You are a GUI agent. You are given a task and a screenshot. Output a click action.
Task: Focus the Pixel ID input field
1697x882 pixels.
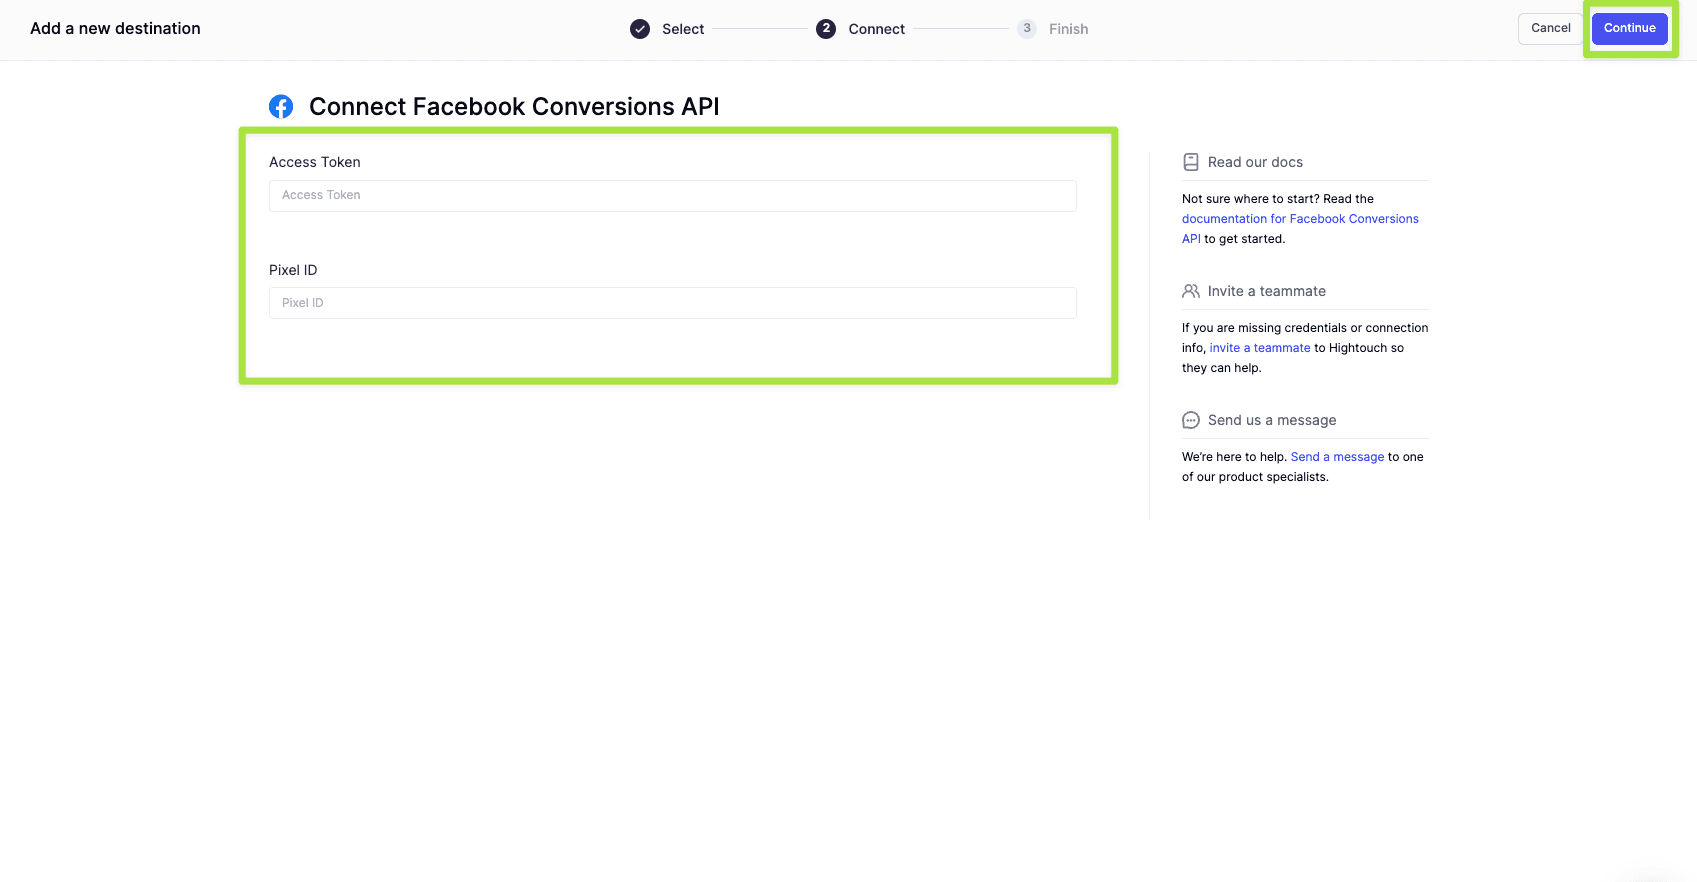(672, 303)
